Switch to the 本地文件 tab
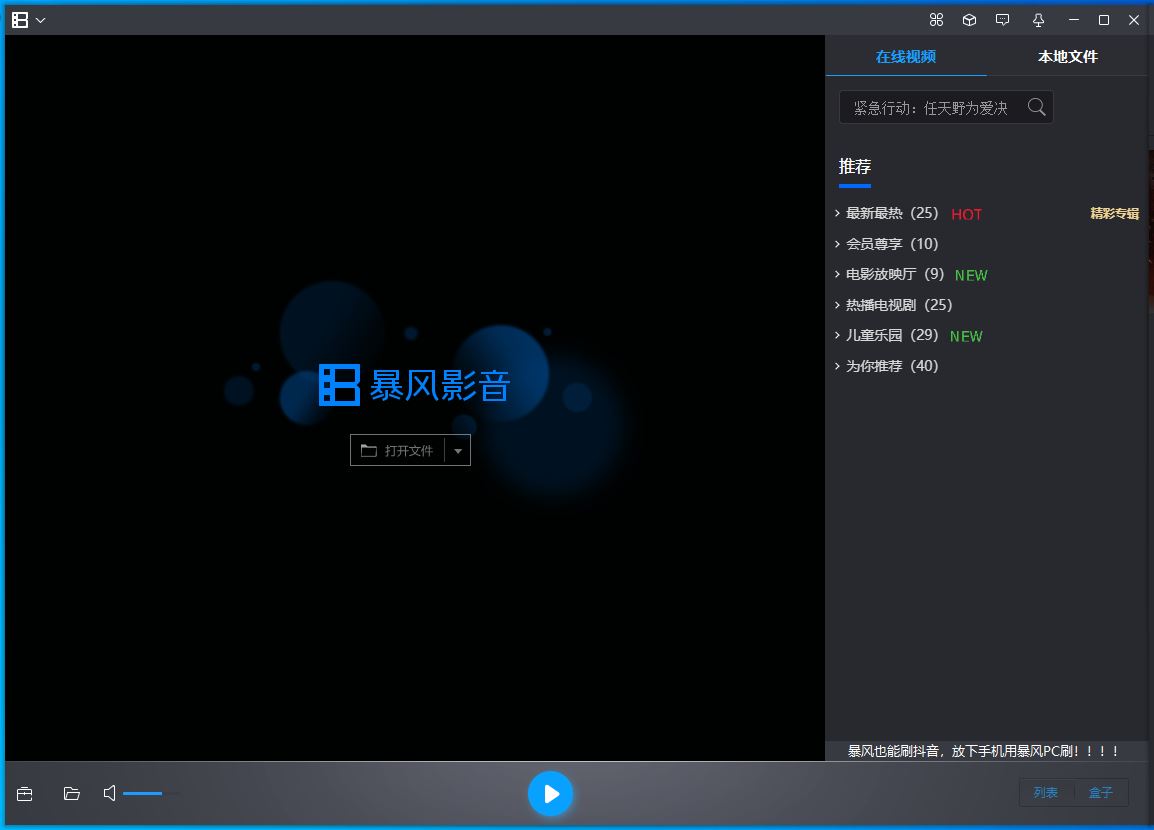This screenshot has height=830, width=1154. point(1067,57)
